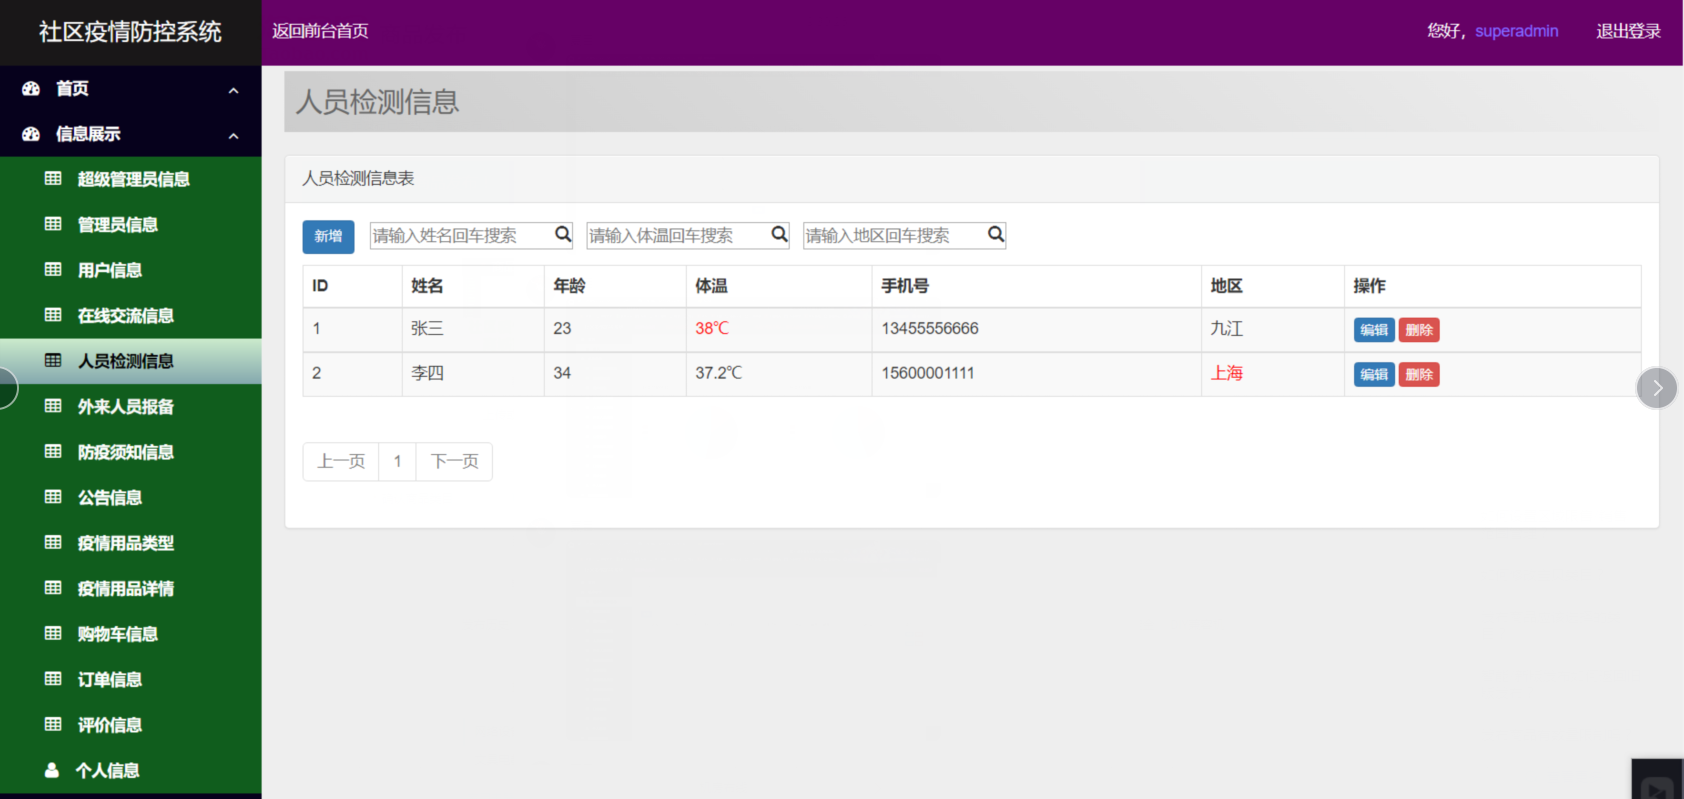This screenshot has width=1684, height=799.
Task: Open 购物车信息 menu item
Action: pos(131,634)
